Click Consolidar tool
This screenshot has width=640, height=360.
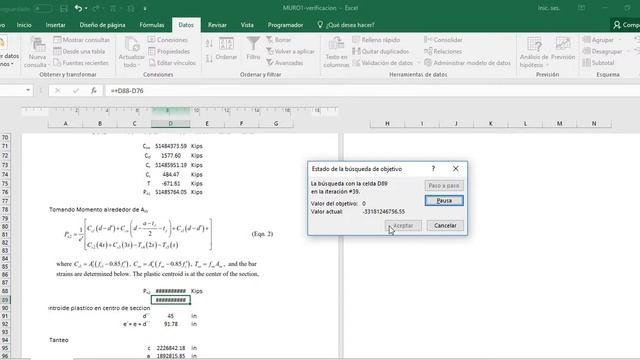(x=443, y=40)
